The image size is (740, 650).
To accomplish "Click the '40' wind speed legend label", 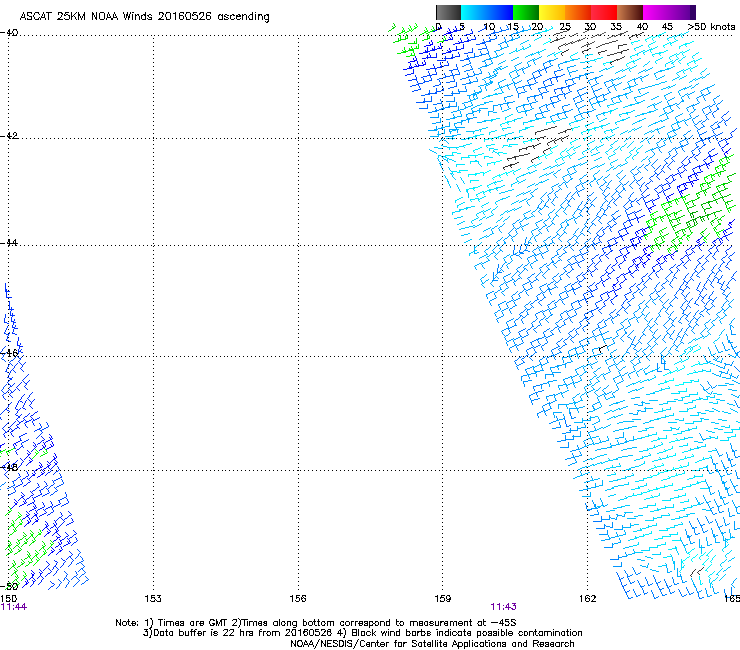I will point(642,27).
